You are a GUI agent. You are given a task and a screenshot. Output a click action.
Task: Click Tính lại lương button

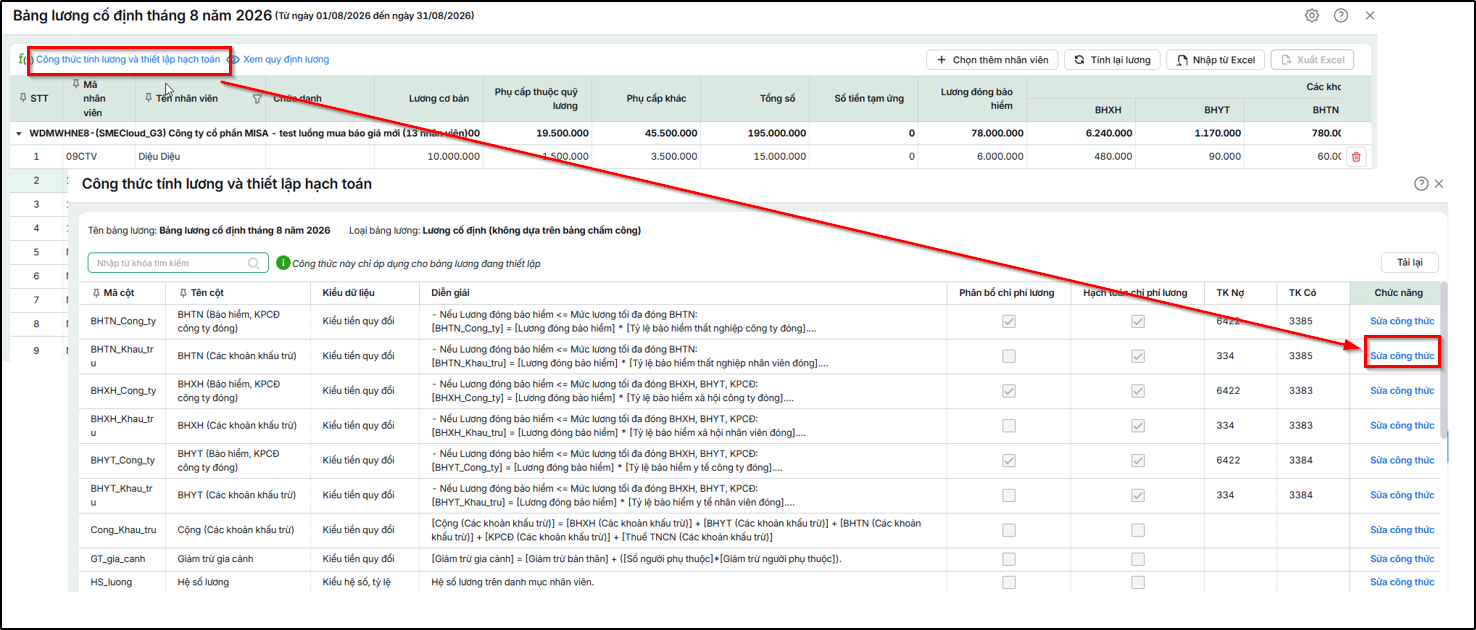[1112, 60]
